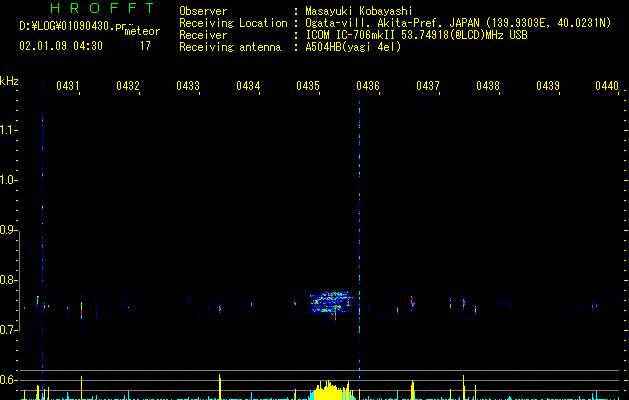The height and width of the screenshot is (400, 629).
Task: Select the 0436 time marker
Action: pyautogui.click(x=368, y=86)
